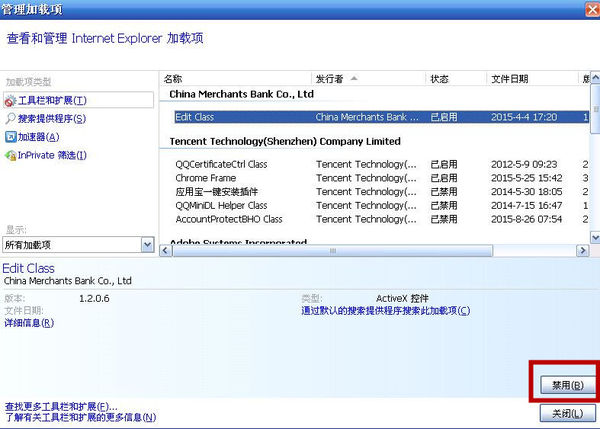Select the 应用宝一键安装插件 row

382,192
